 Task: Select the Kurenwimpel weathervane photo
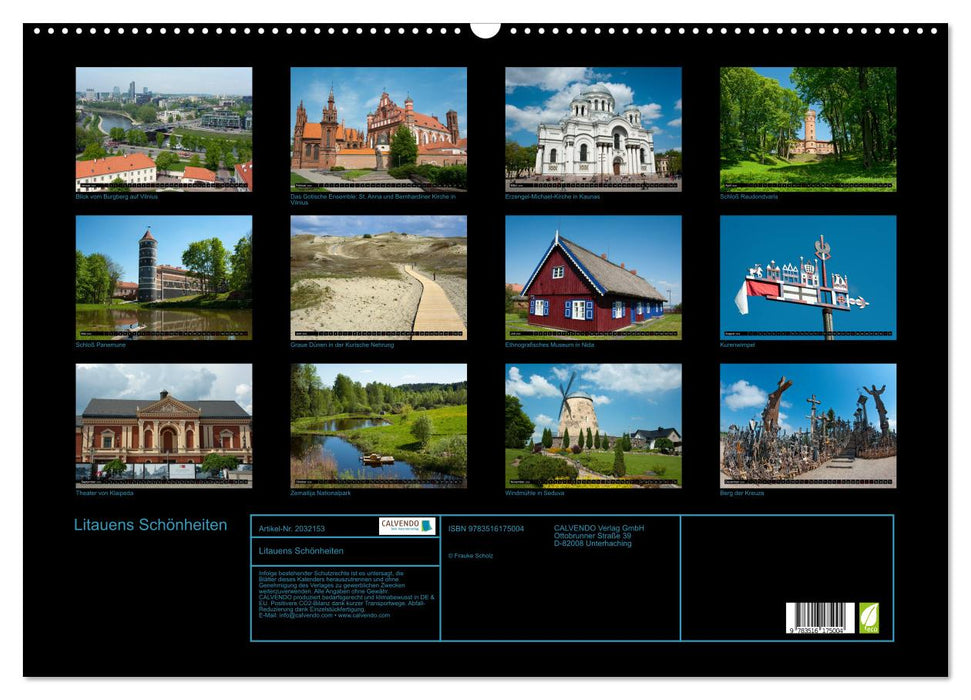(808, 277)
